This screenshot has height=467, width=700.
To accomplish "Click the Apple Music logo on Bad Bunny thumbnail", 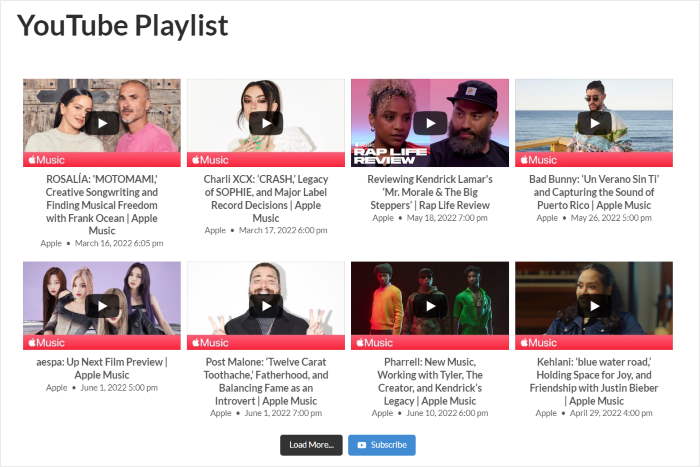I will point(538,160).
